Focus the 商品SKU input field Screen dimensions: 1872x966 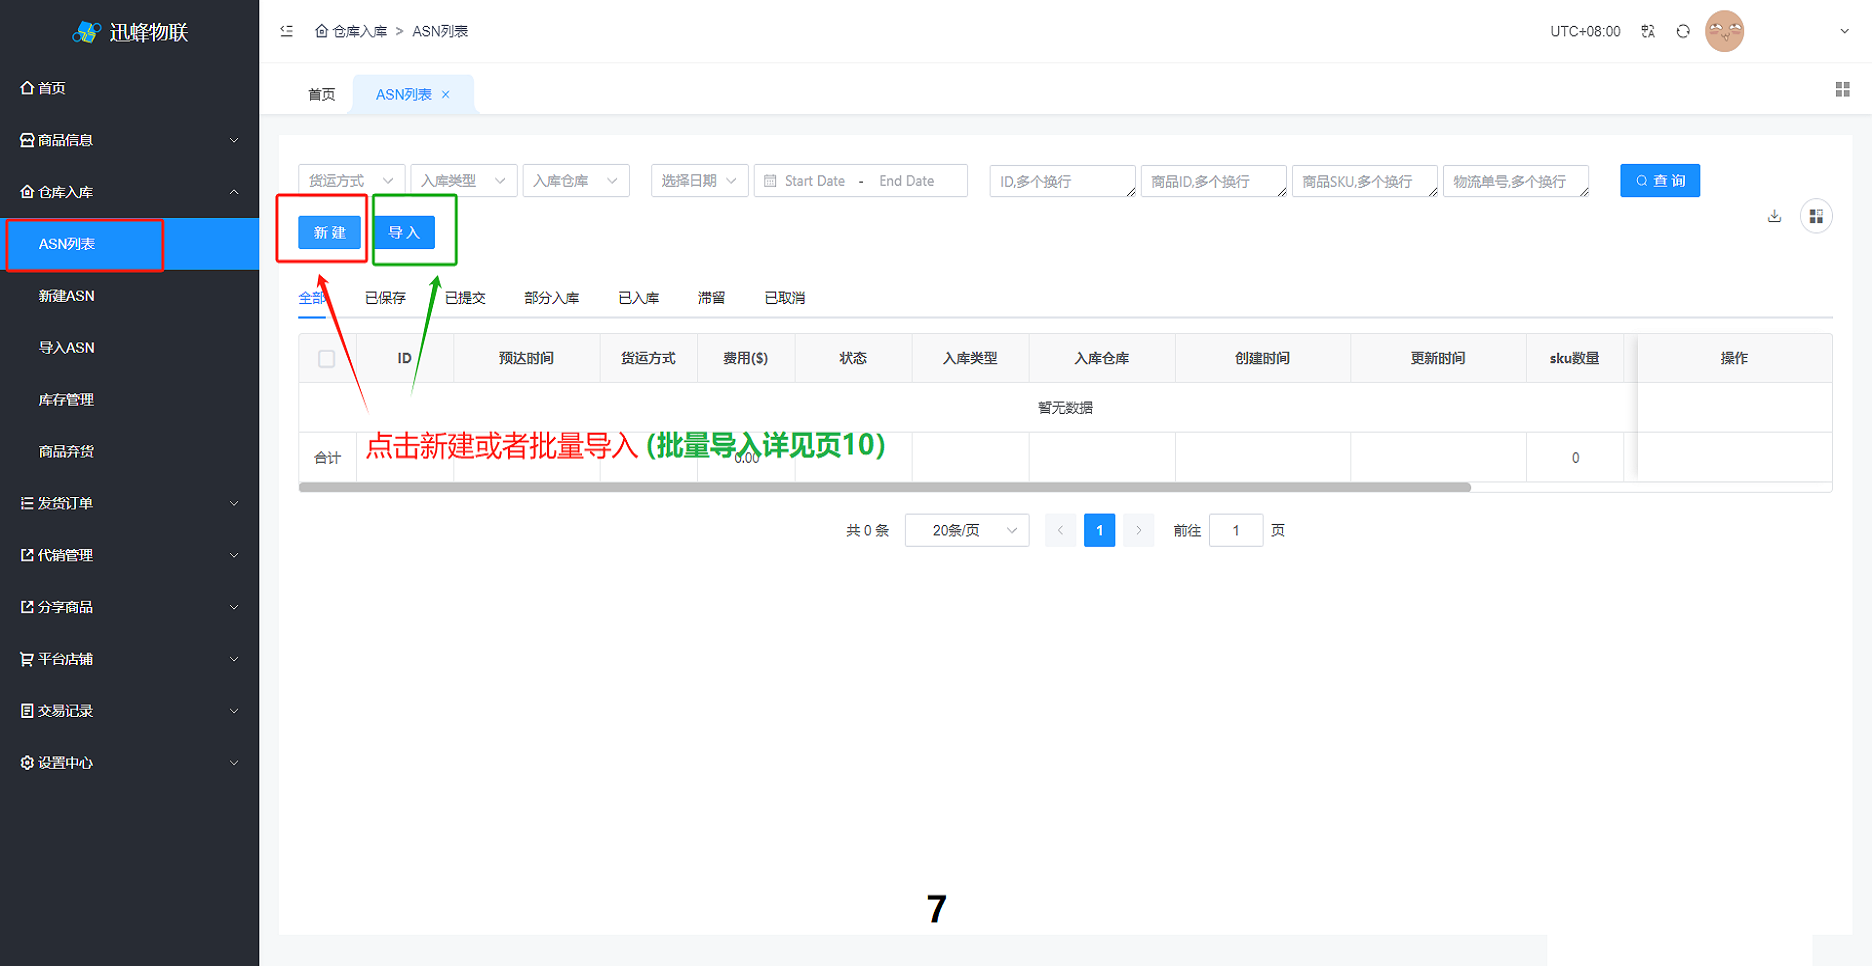click(x=1365, y=181)
